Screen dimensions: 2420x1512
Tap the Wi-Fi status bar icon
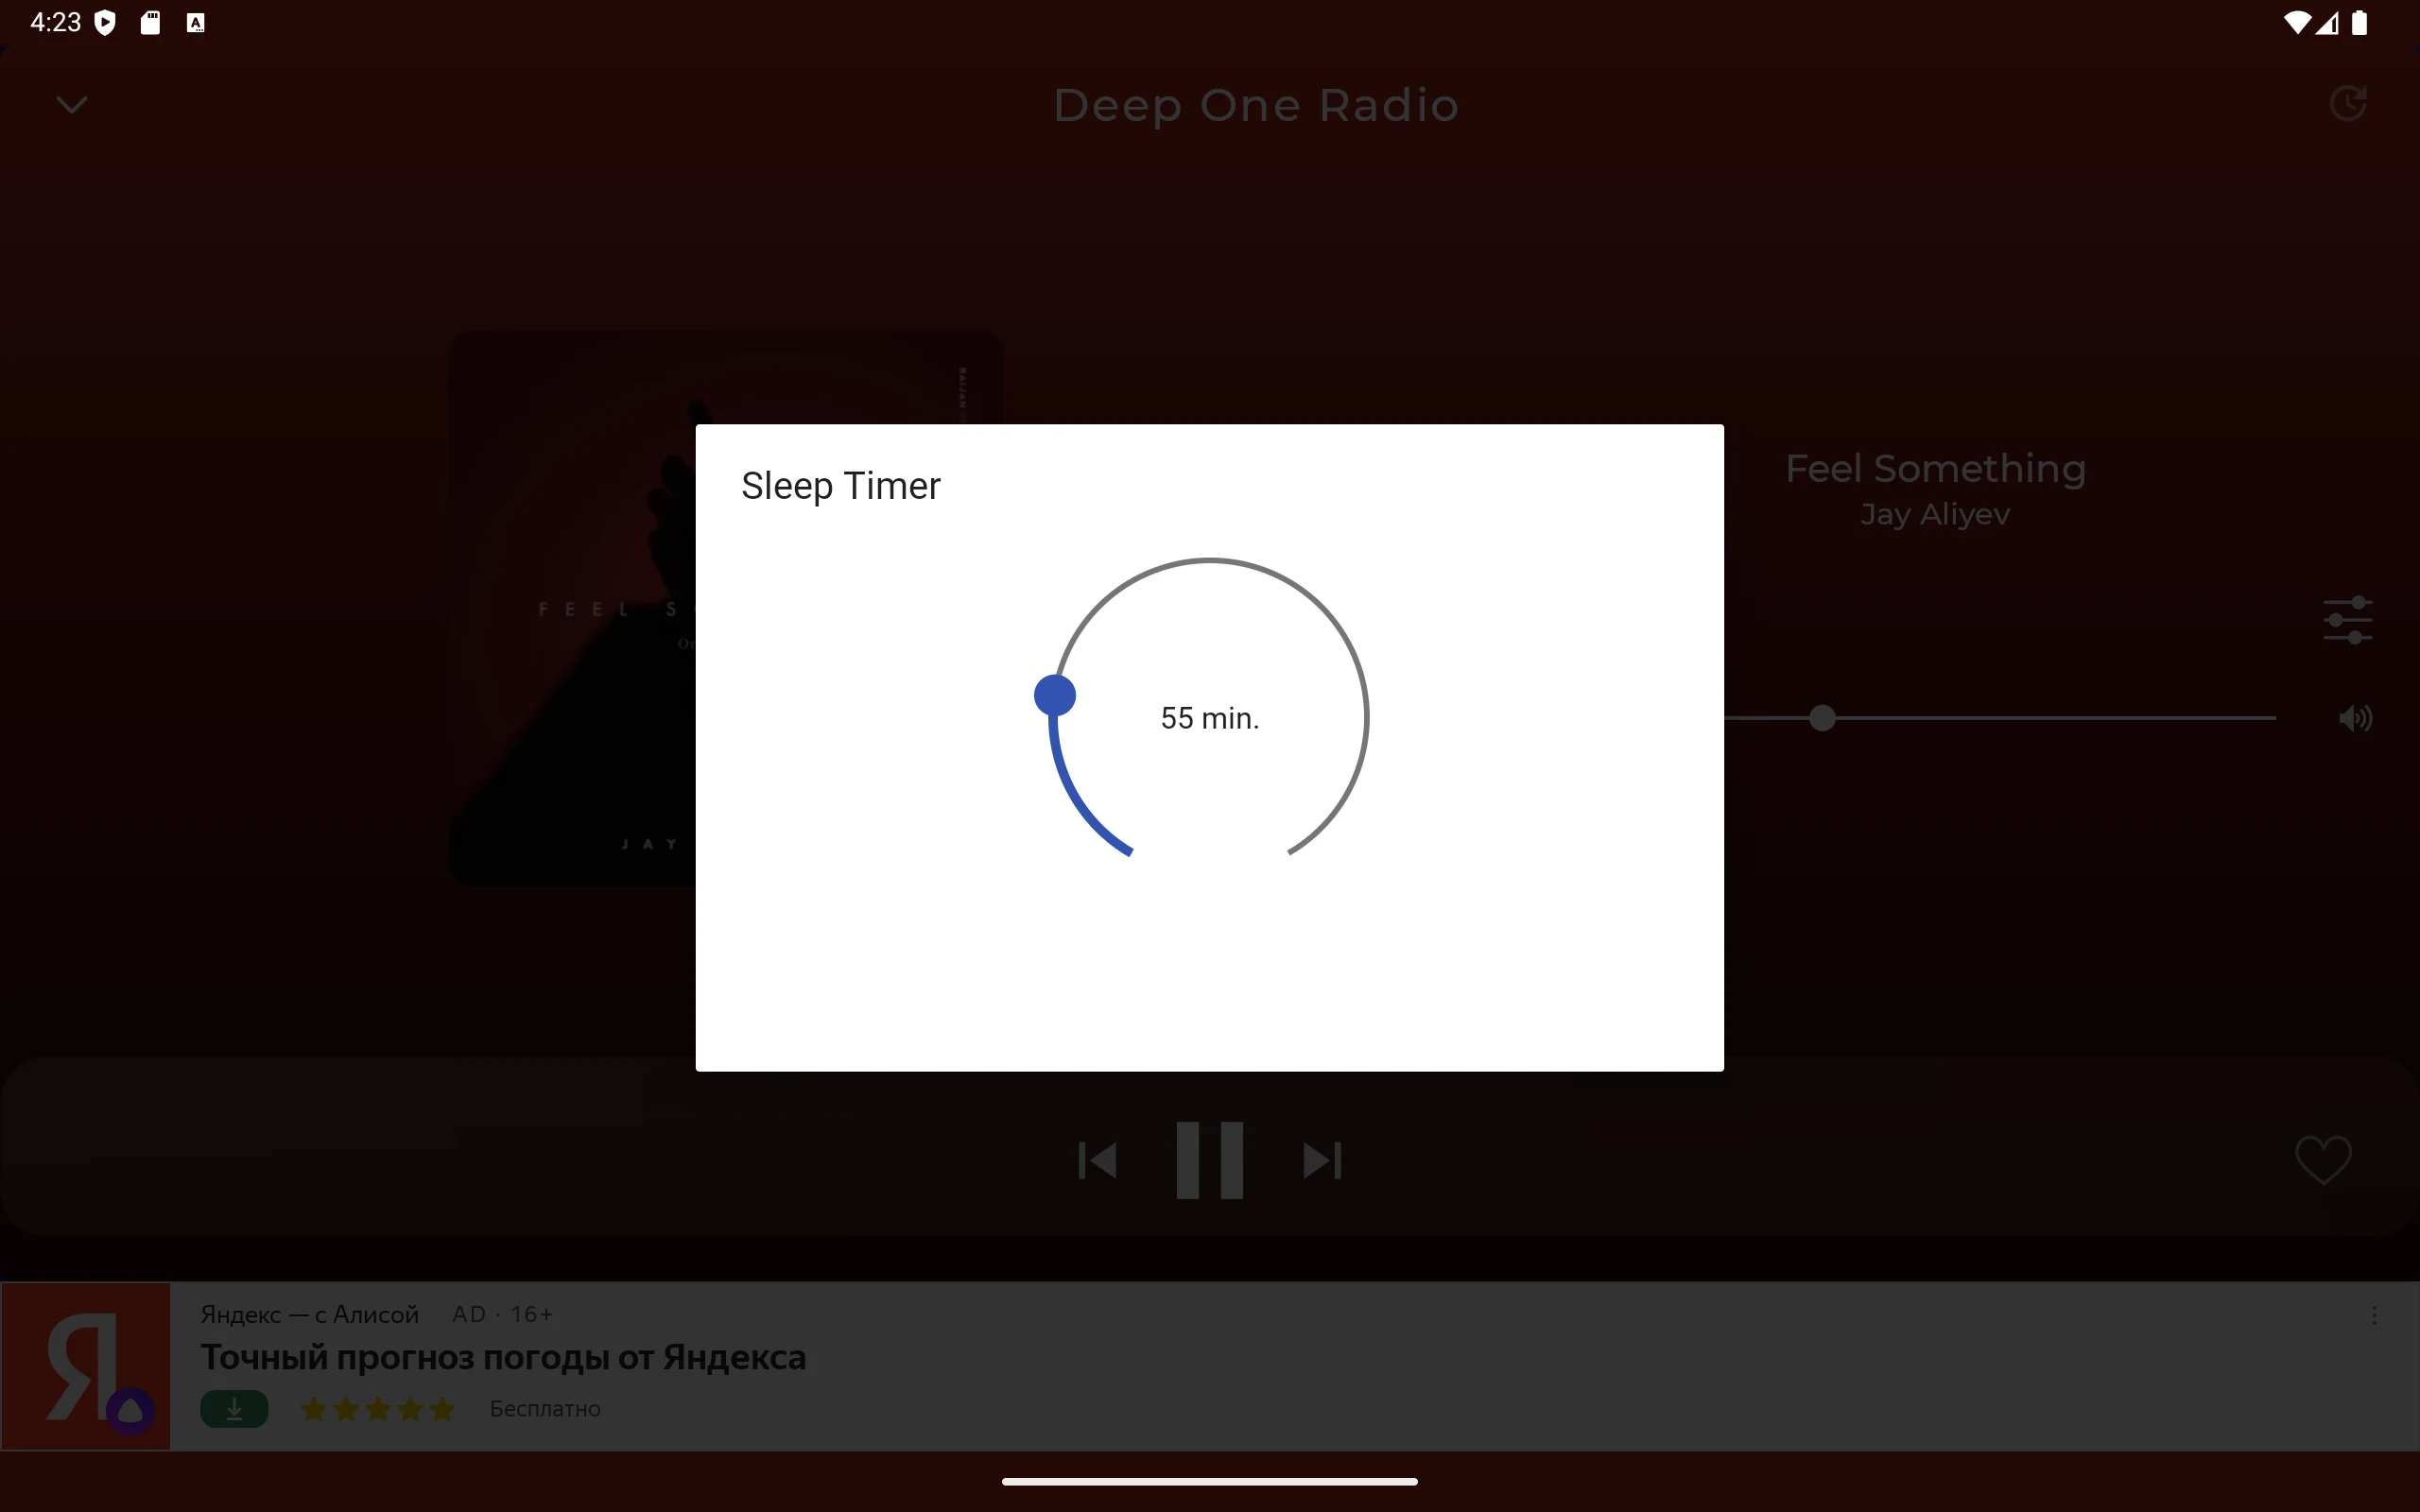(2296, 23)
